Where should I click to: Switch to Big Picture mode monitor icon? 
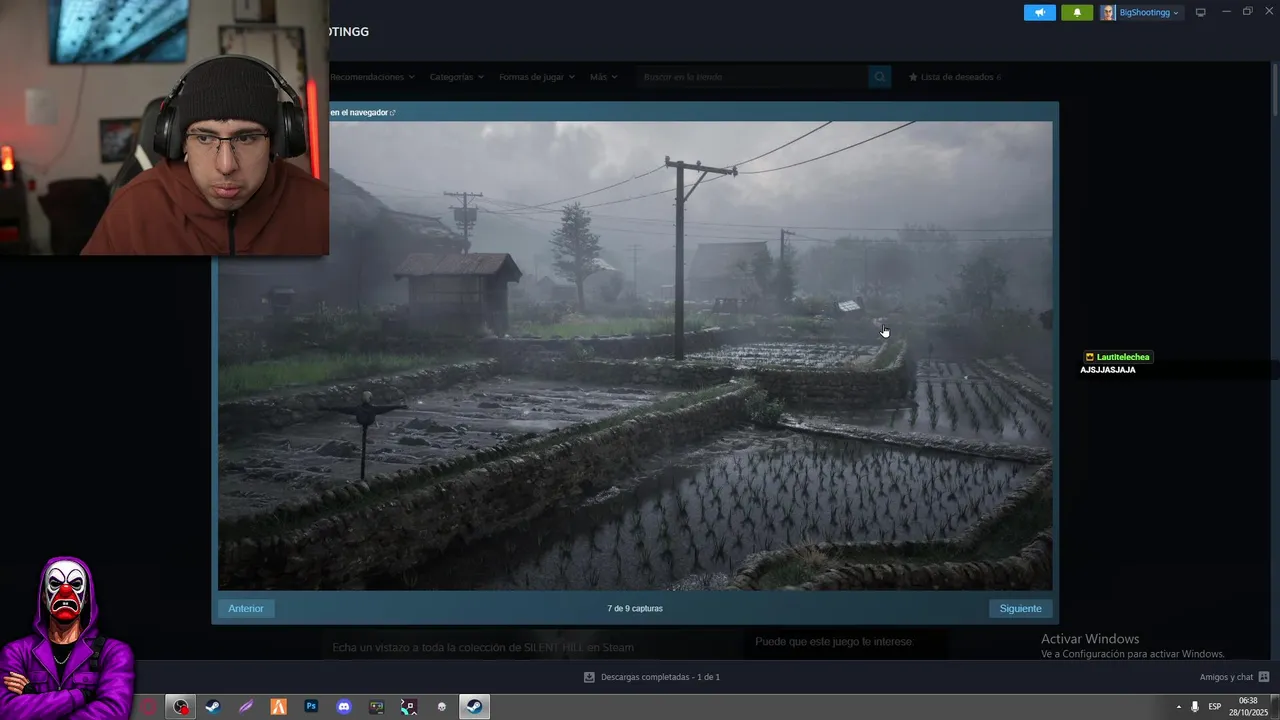pyautogui.click(x=1201, y=13)
